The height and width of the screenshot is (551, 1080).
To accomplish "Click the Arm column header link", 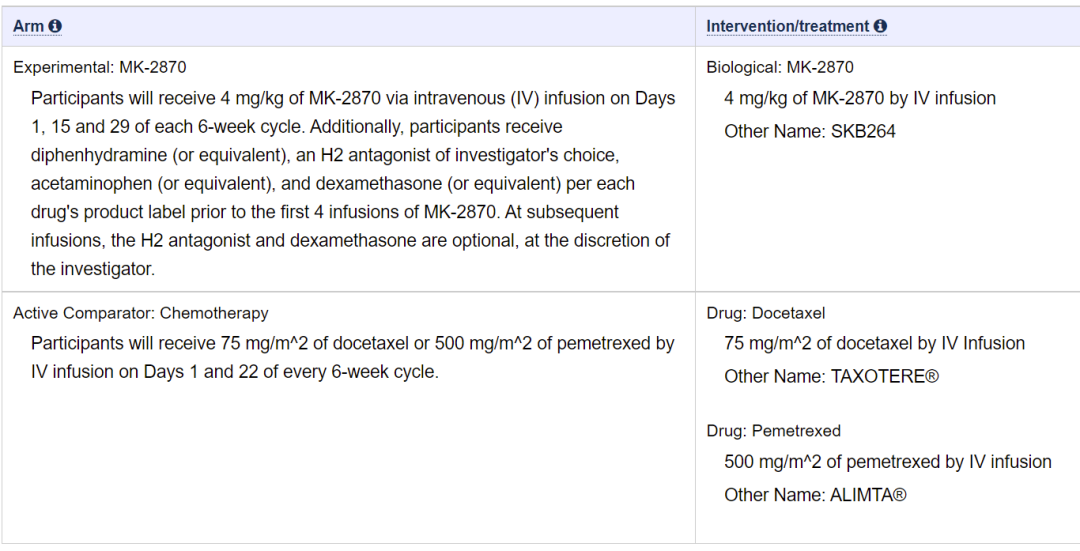I will coord(28,26).
